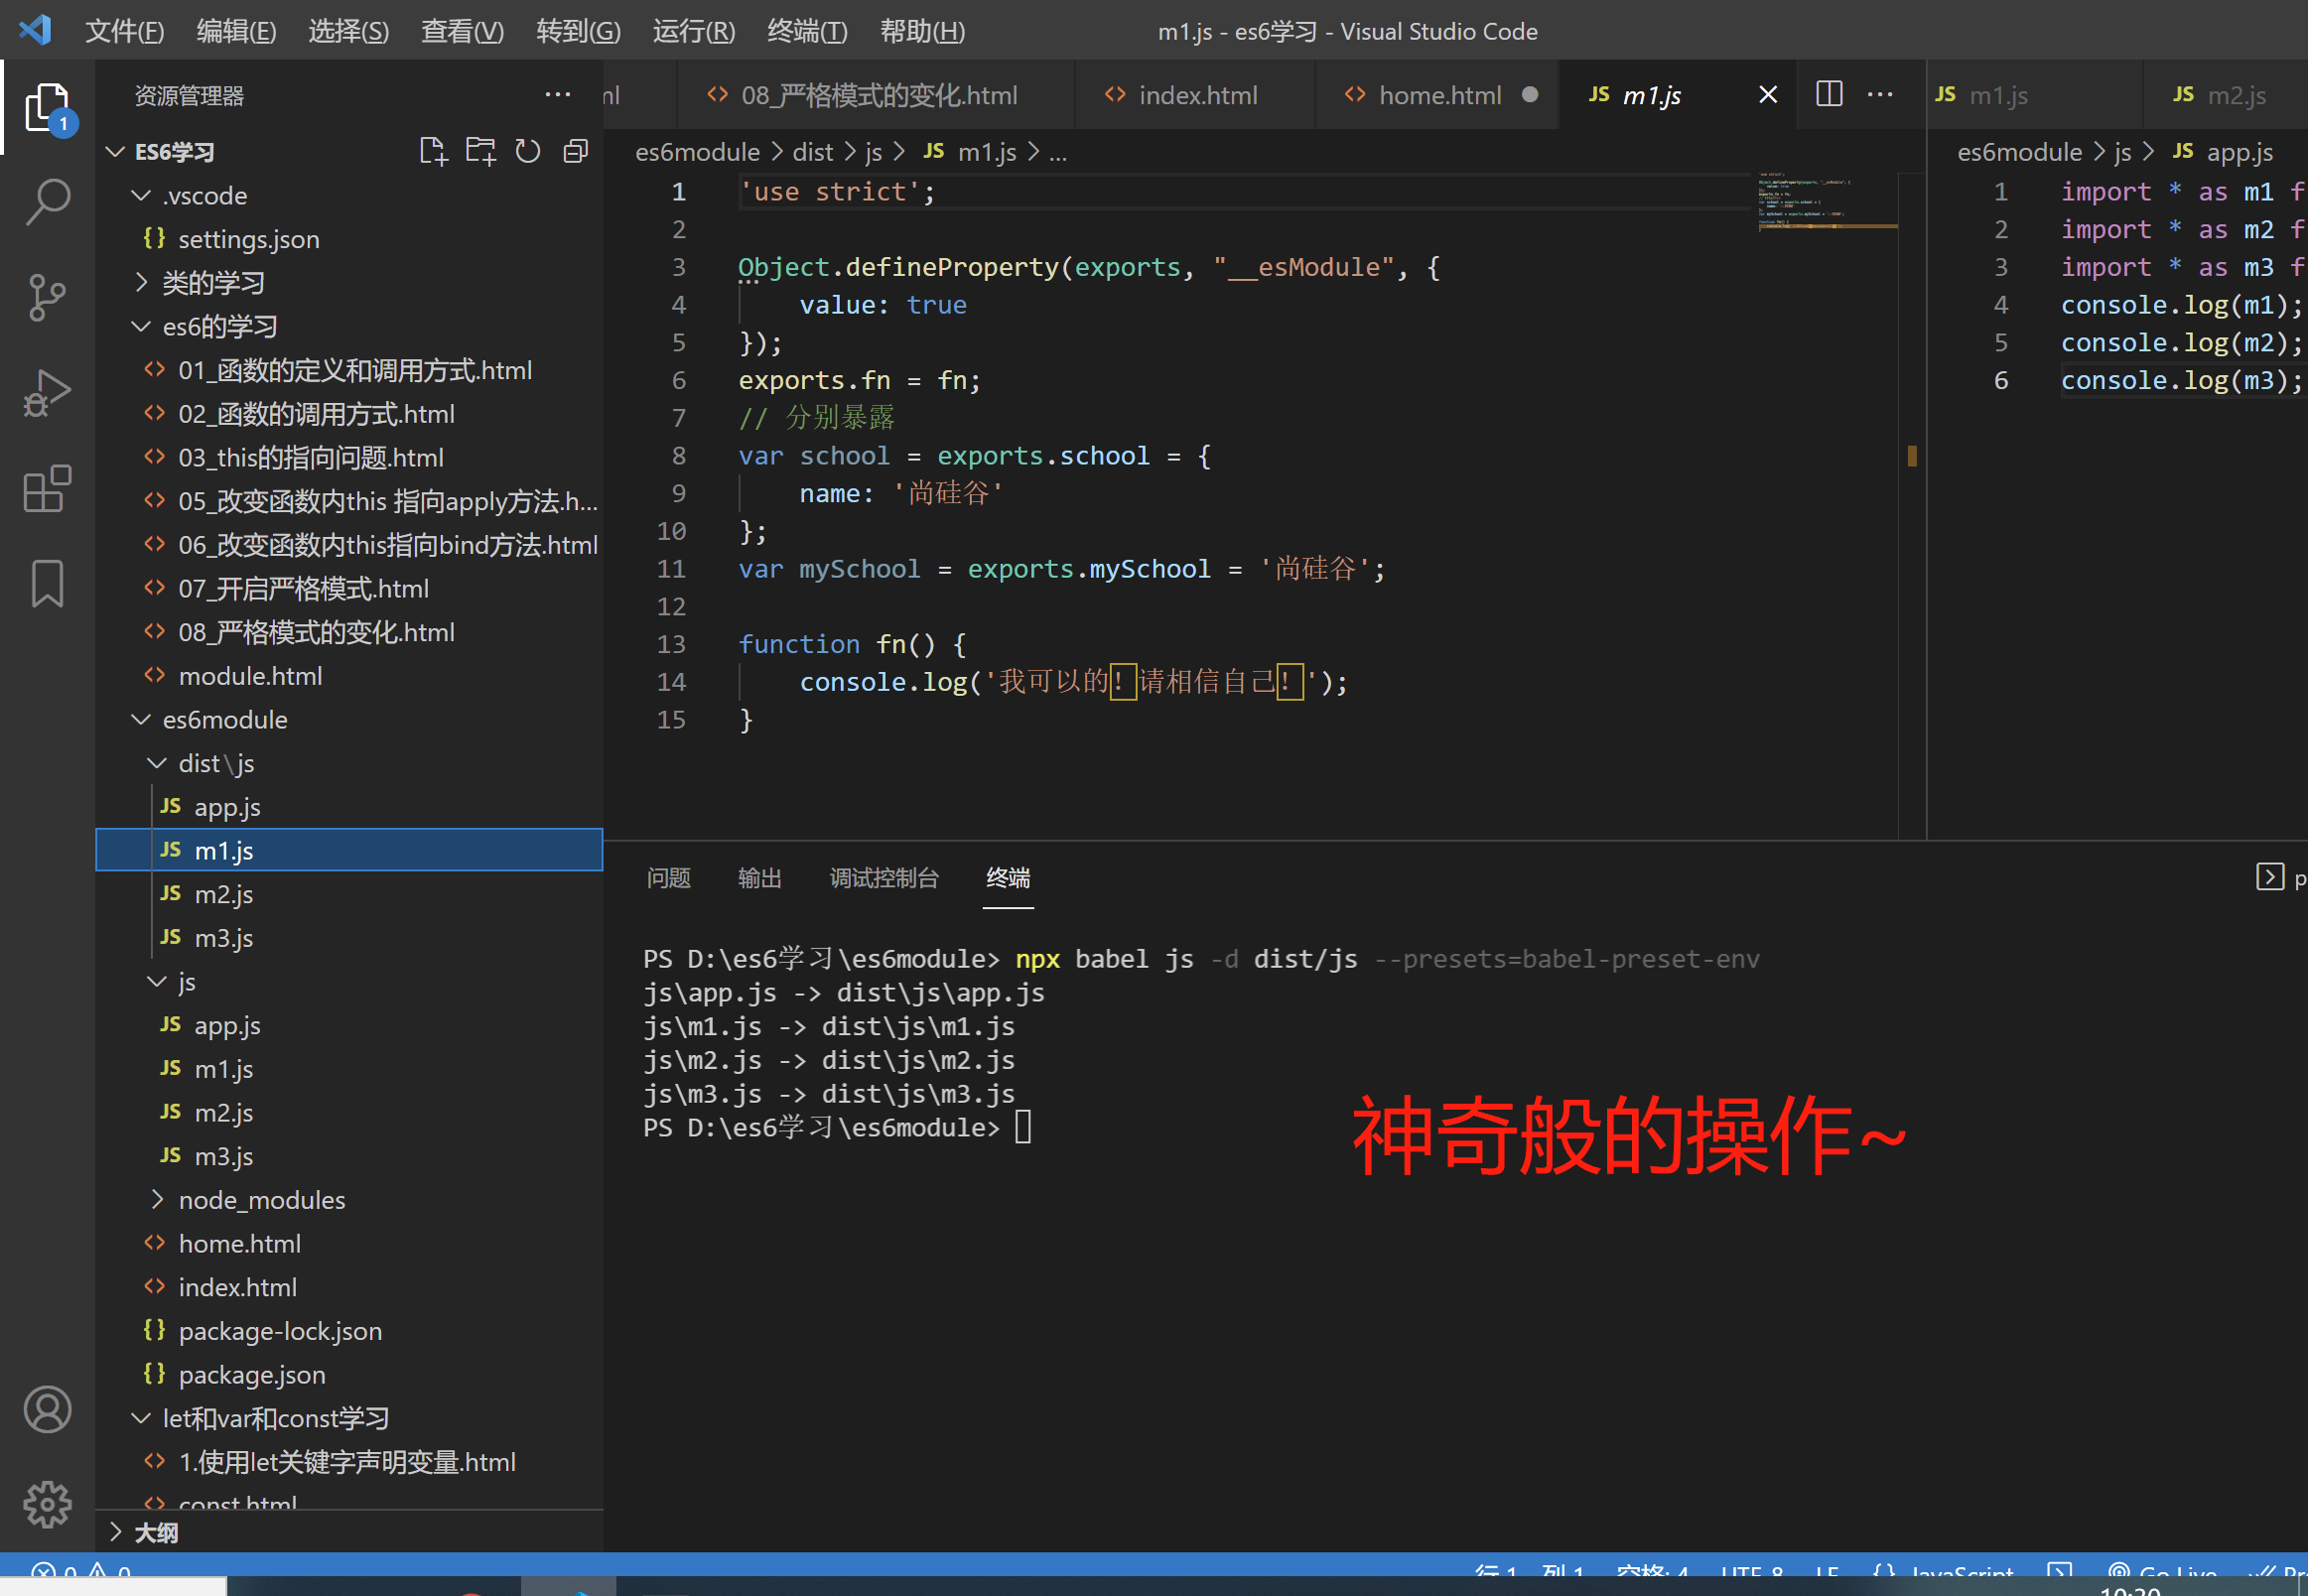Open settings.json in explorer
The width and height of the screenshot is (2308, 1596).
coord(350,239)
